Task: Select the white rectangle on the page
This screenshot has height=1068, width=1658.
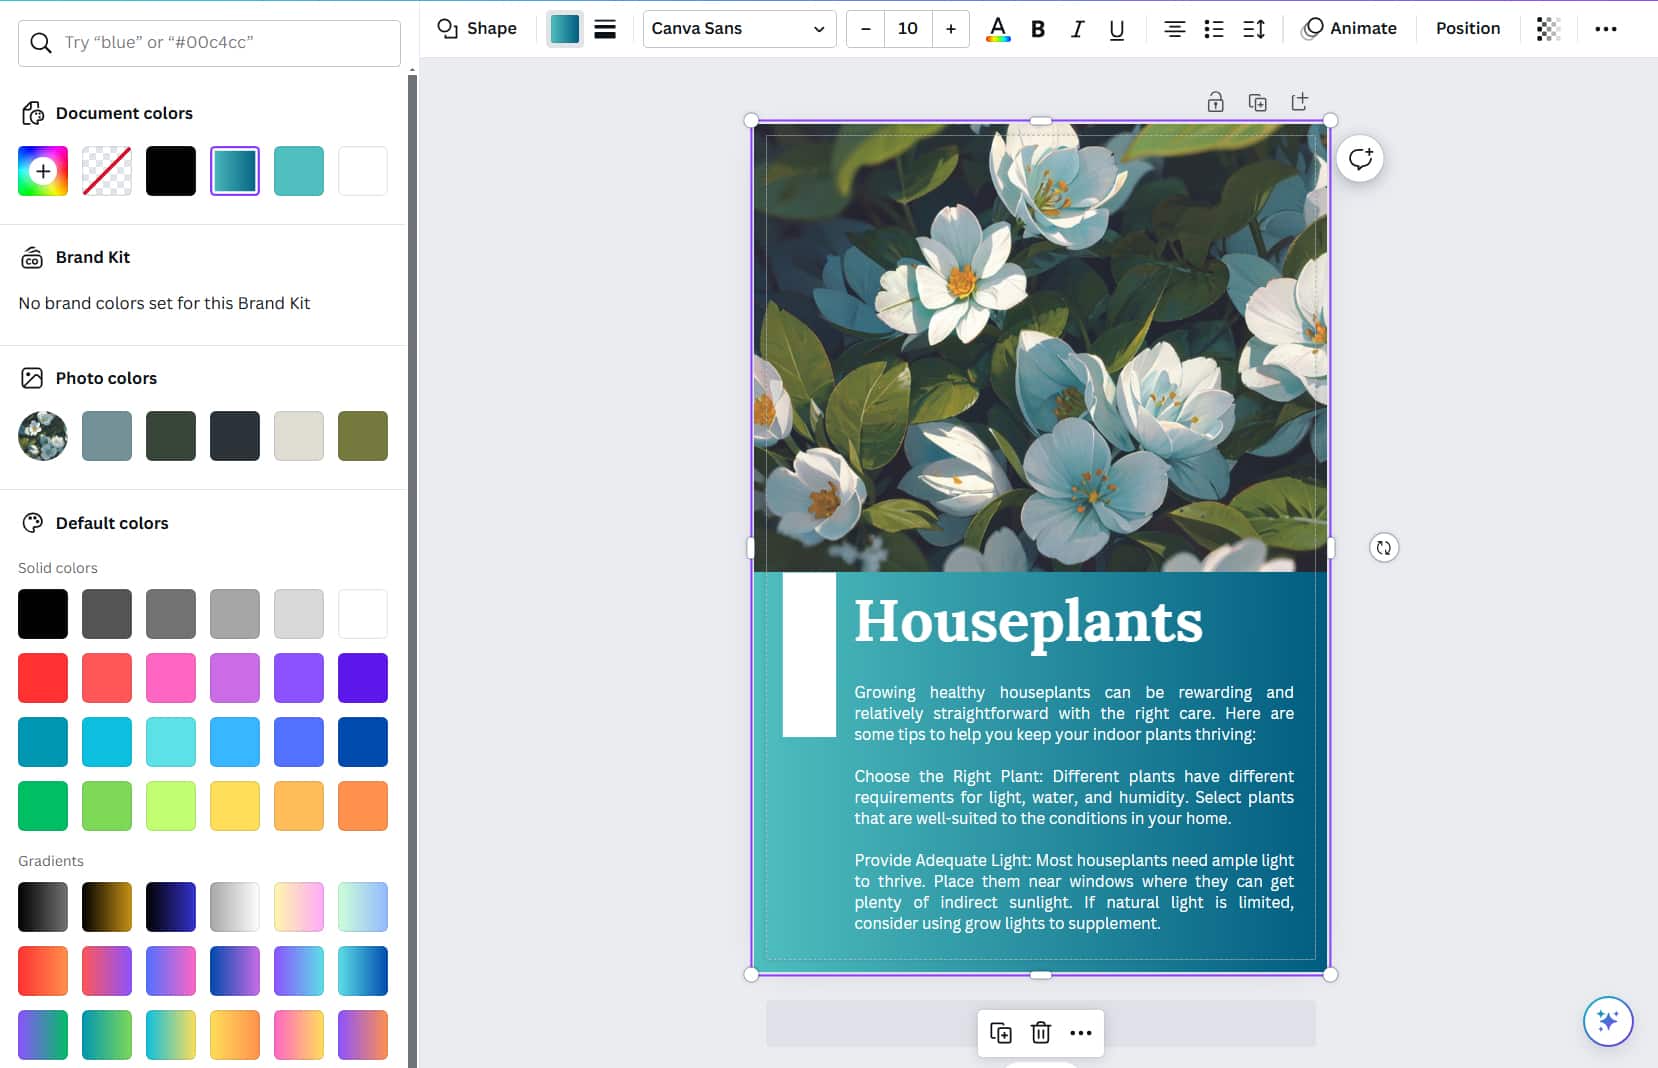Action: (x=809, y=654)
